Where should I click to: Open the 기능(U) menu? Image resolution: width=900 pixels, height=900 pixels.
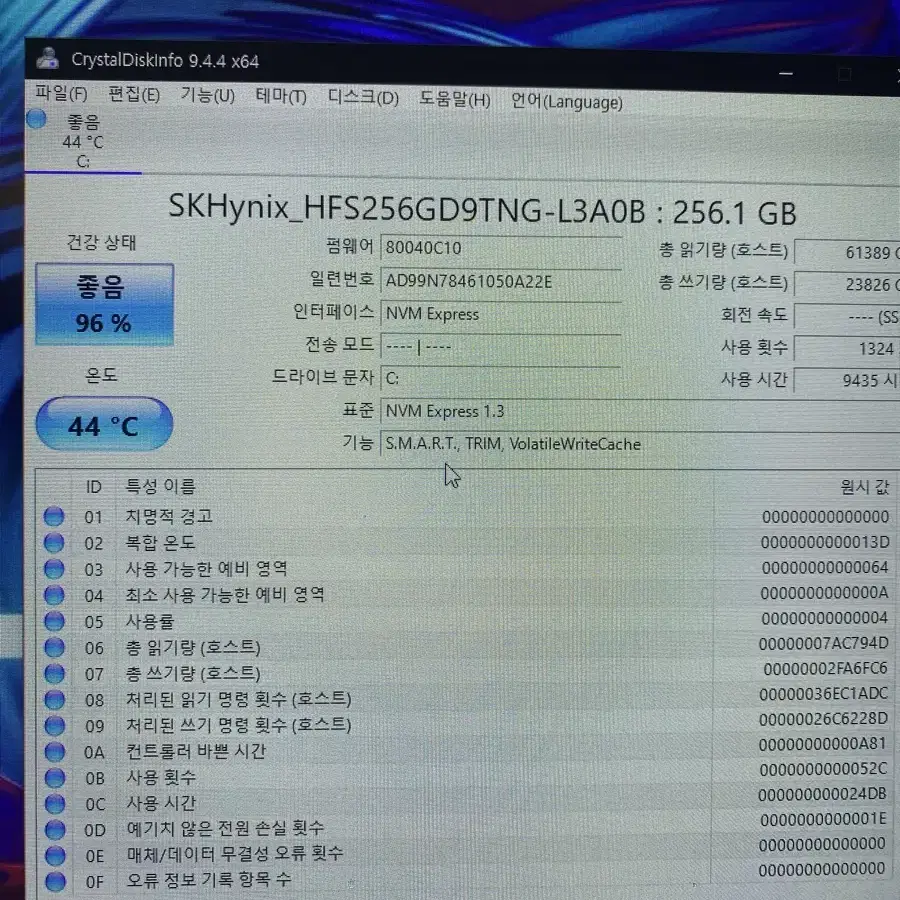[208, 95]
